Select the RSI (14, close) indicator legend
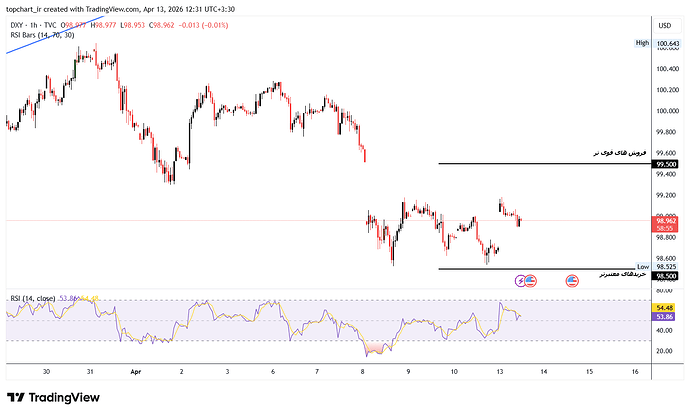 coord(33,299)
